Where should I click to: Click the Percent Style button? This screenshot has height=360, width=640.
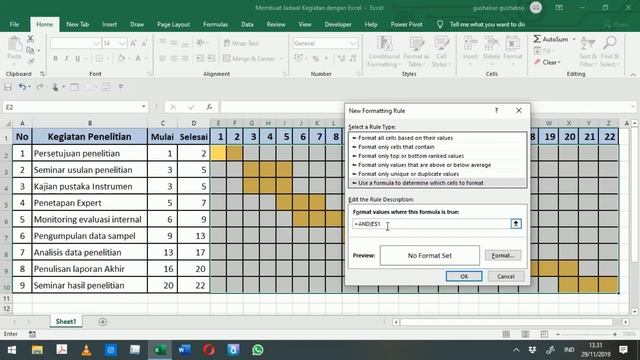(316, 59)
